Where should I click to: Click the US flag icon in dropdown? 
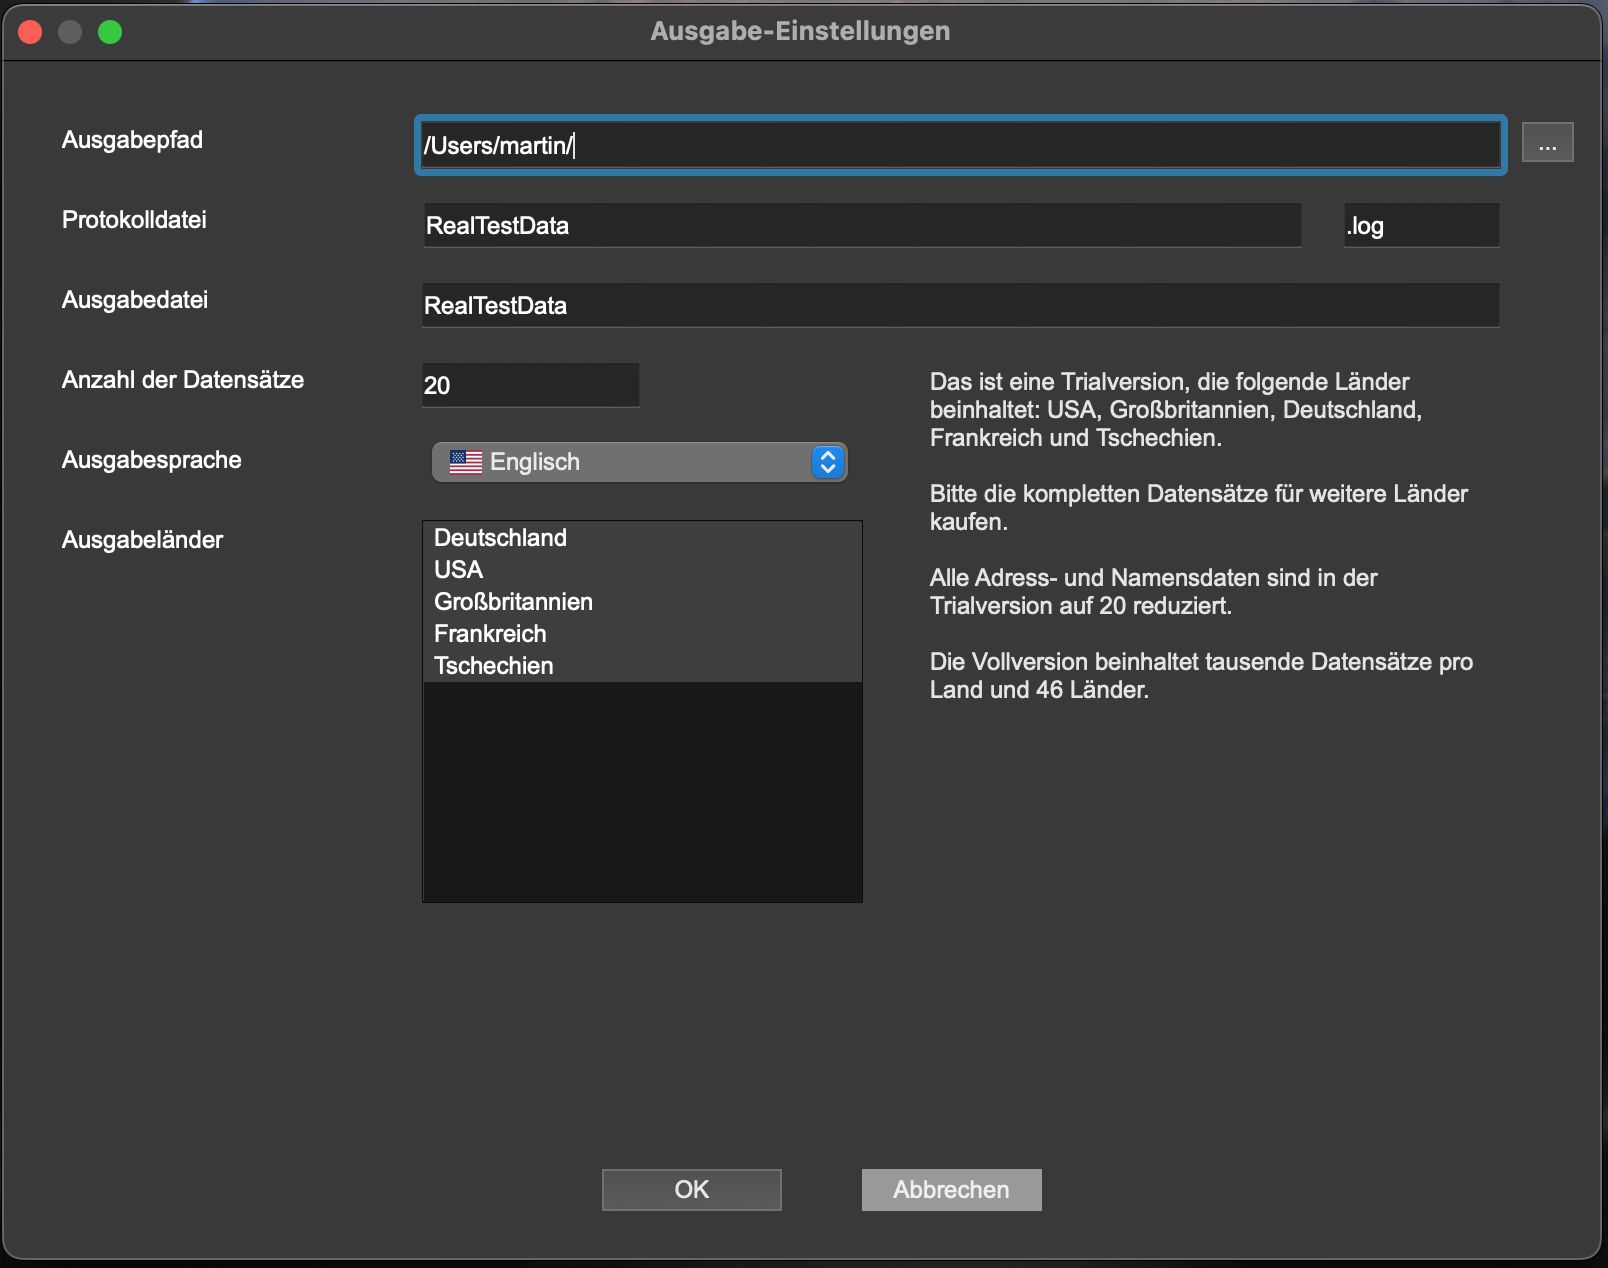coord(466,462)
